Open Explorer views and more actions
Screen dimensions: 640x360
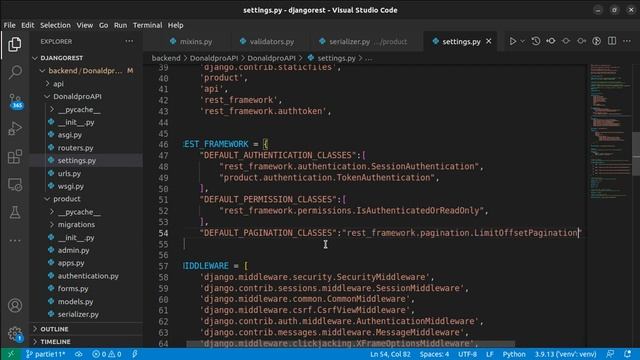click(129, 41)
